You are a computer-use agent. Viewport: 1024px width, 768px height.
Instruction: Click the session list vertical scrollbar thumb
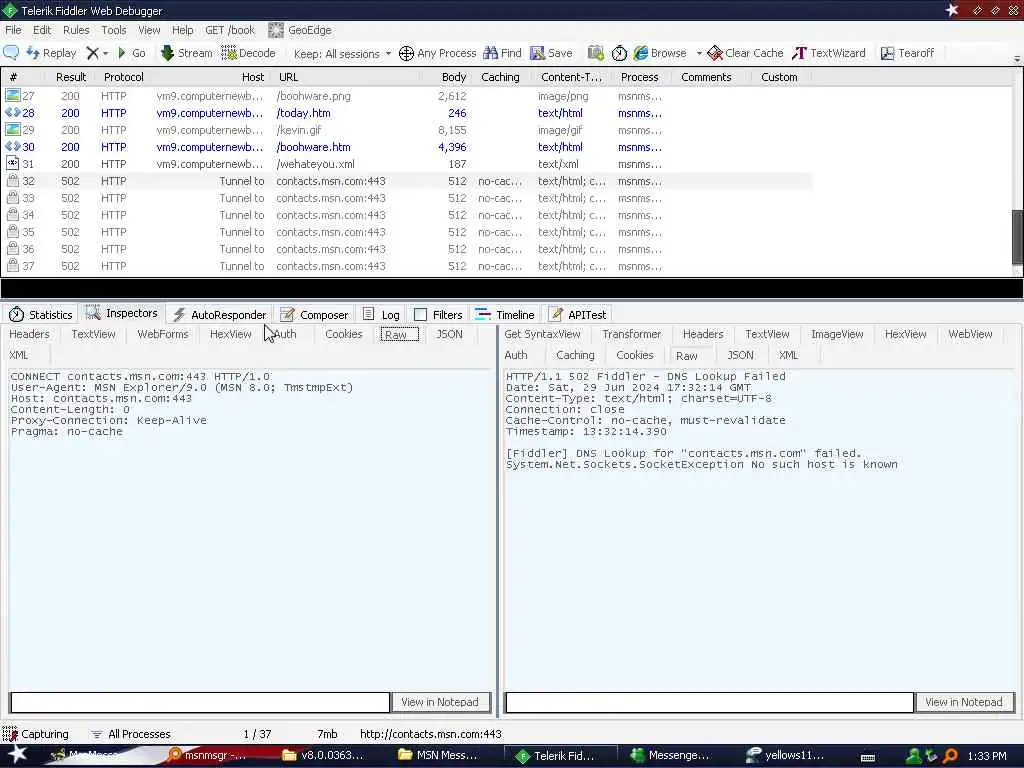coord(1017,236)
